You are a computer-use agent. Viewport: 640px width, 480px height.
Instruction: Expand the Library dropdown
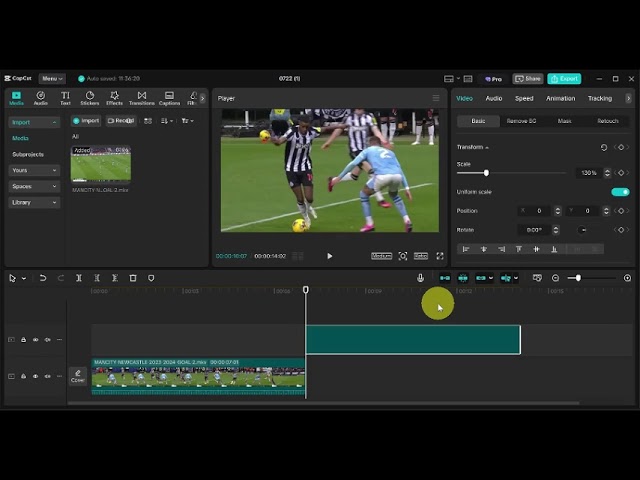click(x=34, y=202)
